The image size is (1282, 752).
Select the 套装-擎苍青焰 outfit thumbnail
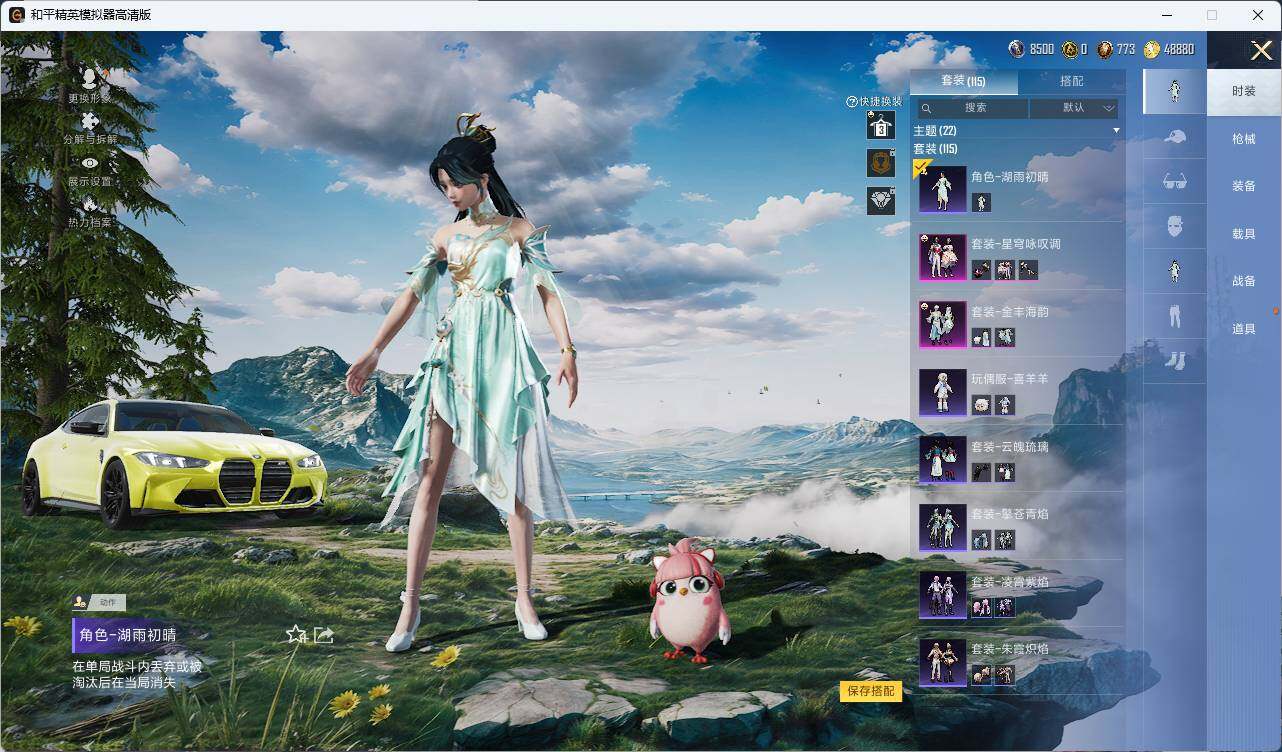(x=943, y=527)
